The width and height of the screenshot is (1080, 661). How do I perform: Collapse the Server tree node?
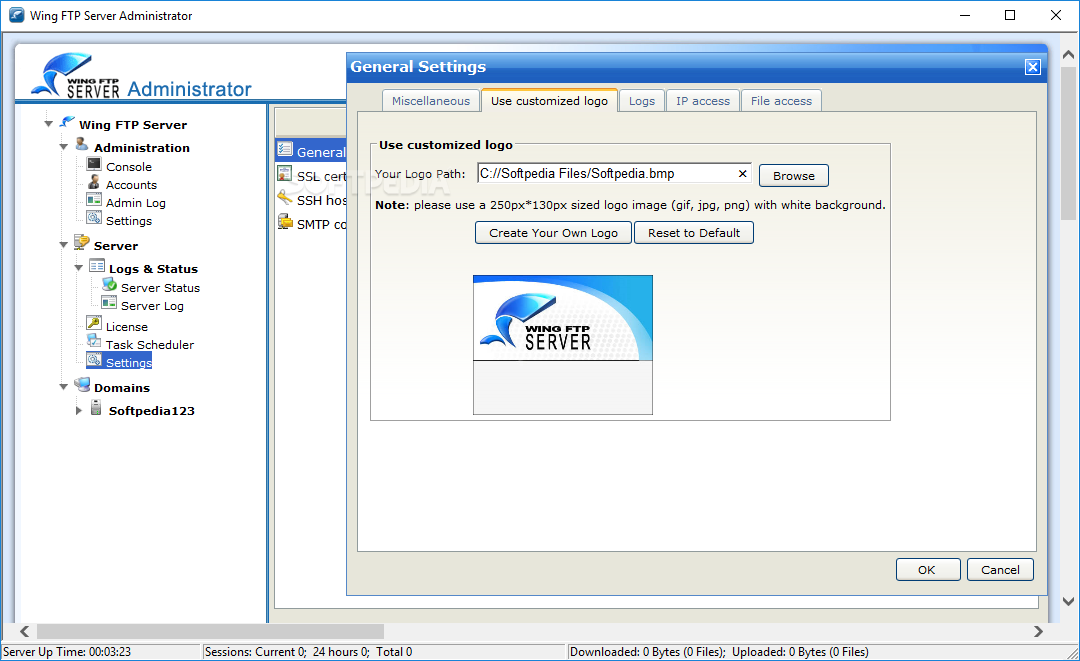coord(63,244)
